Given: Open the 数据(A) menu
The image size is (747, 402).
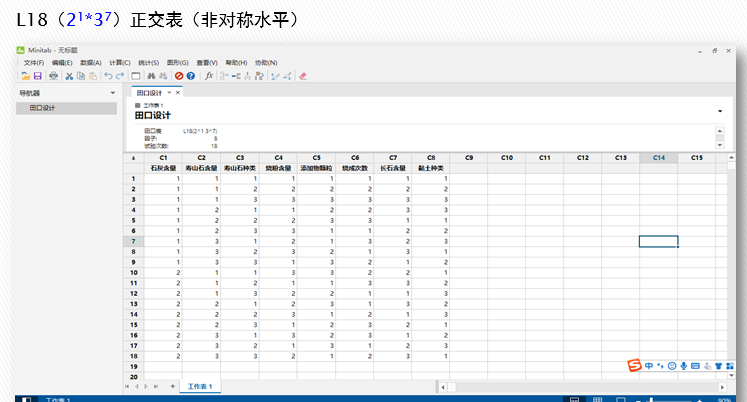Looking at the screenshot, I should (x=91, y=63).
